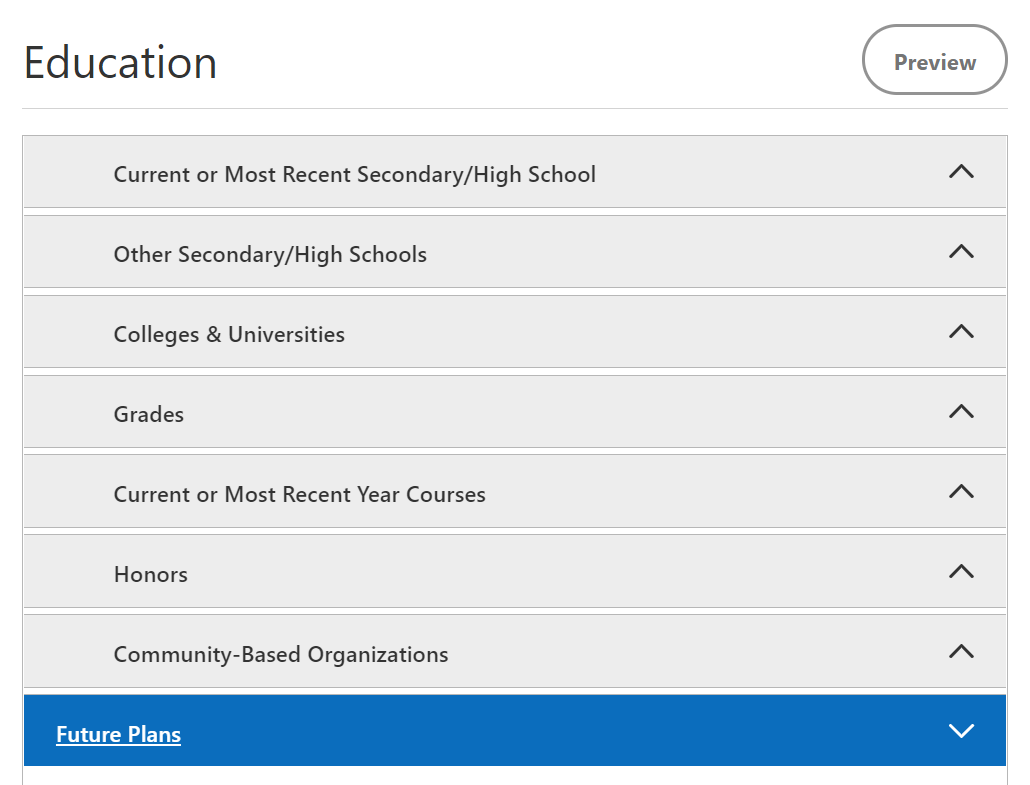
Task: Toggle the Colleges & Universities chevron arrow
Action: point(961,332)
